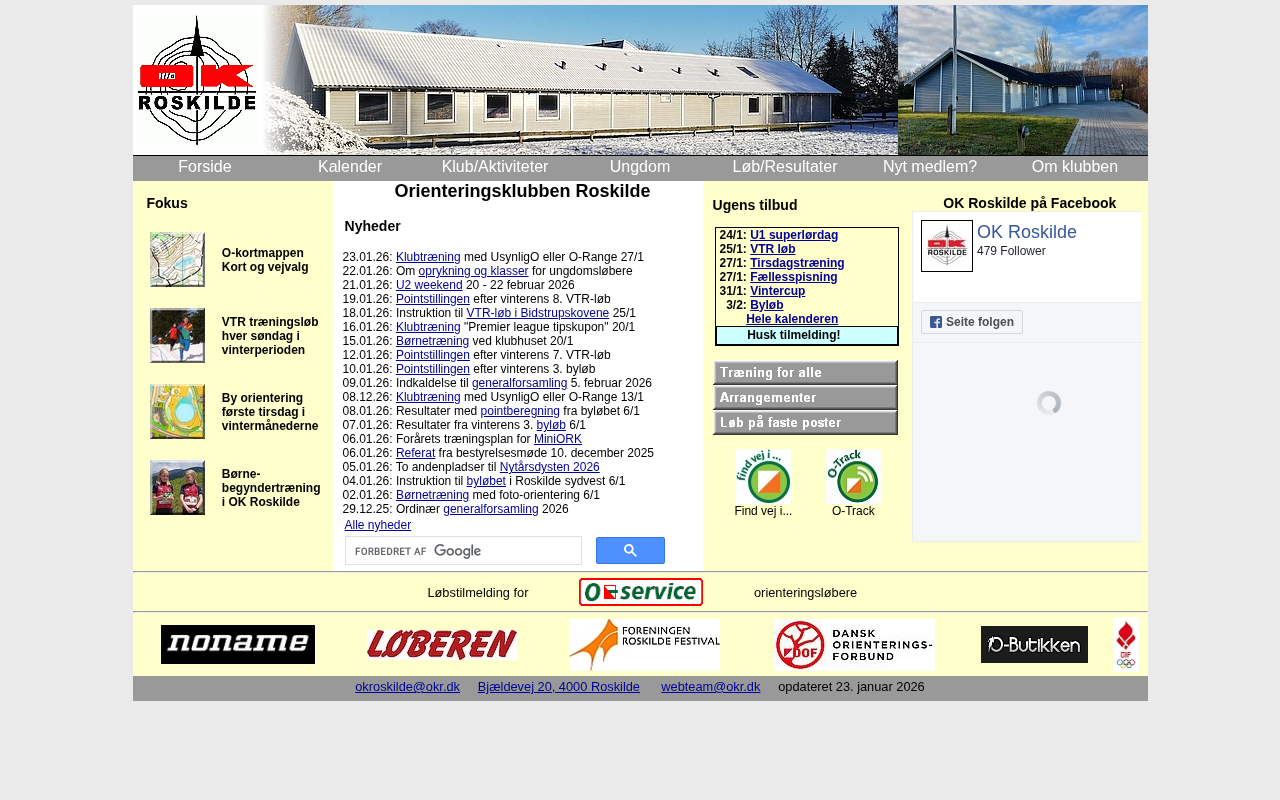Open the Tirsdagstræning link

click(797, 263)
